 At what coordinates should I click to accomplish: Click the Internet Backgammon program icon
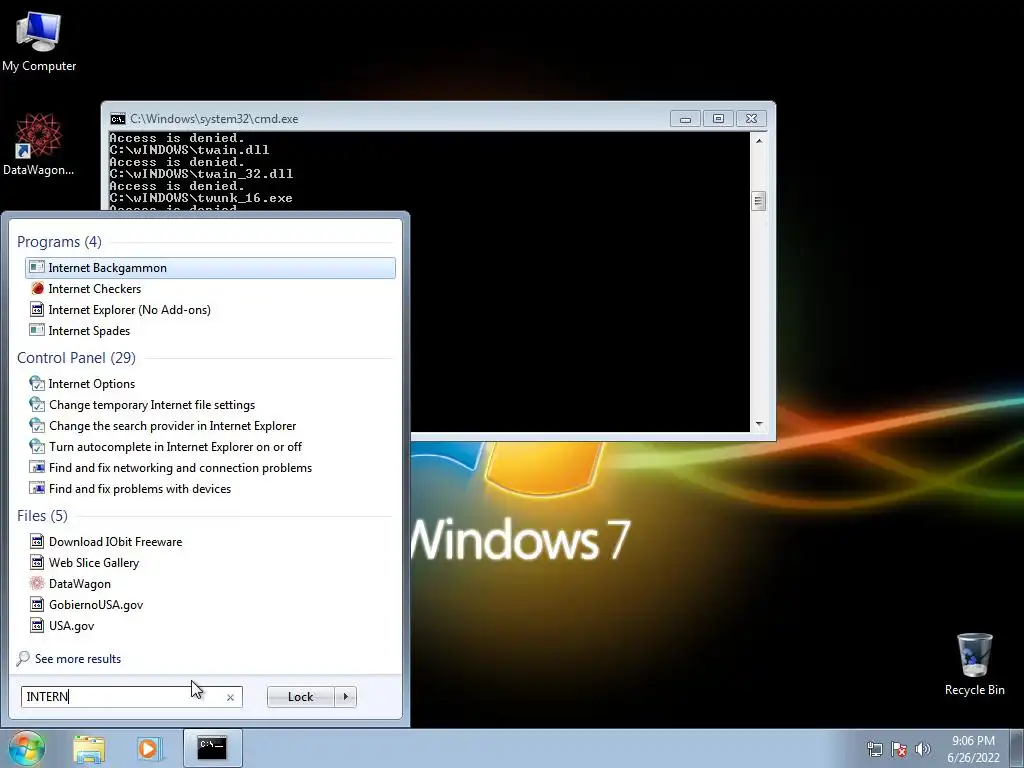click(x=37, y=268)
